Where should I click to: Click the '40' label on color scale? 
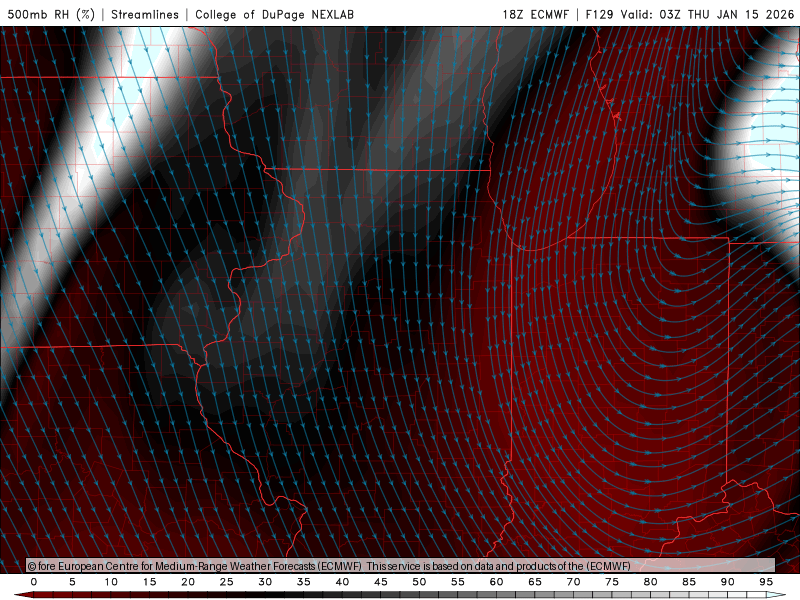coord(342,582)
